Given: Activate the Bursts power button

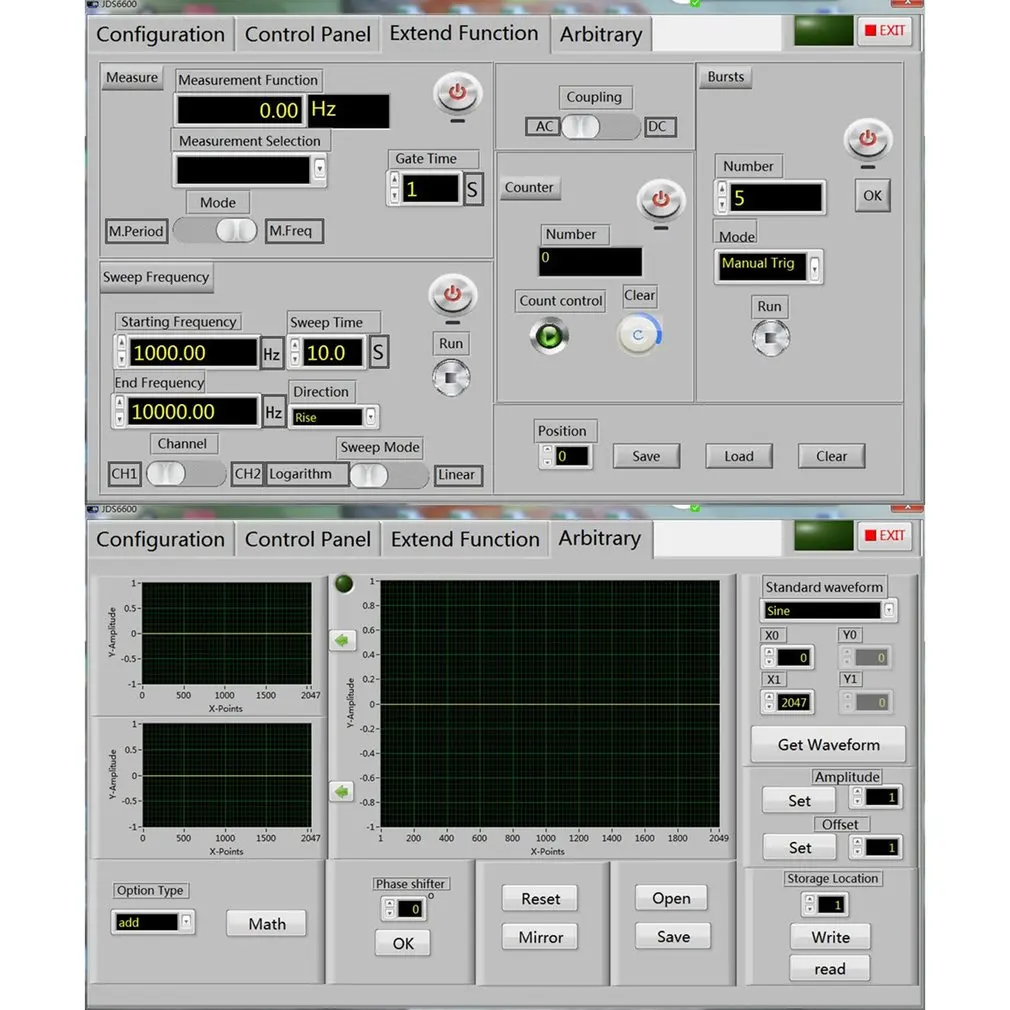Looking at the screenshot, I should 868,139.
